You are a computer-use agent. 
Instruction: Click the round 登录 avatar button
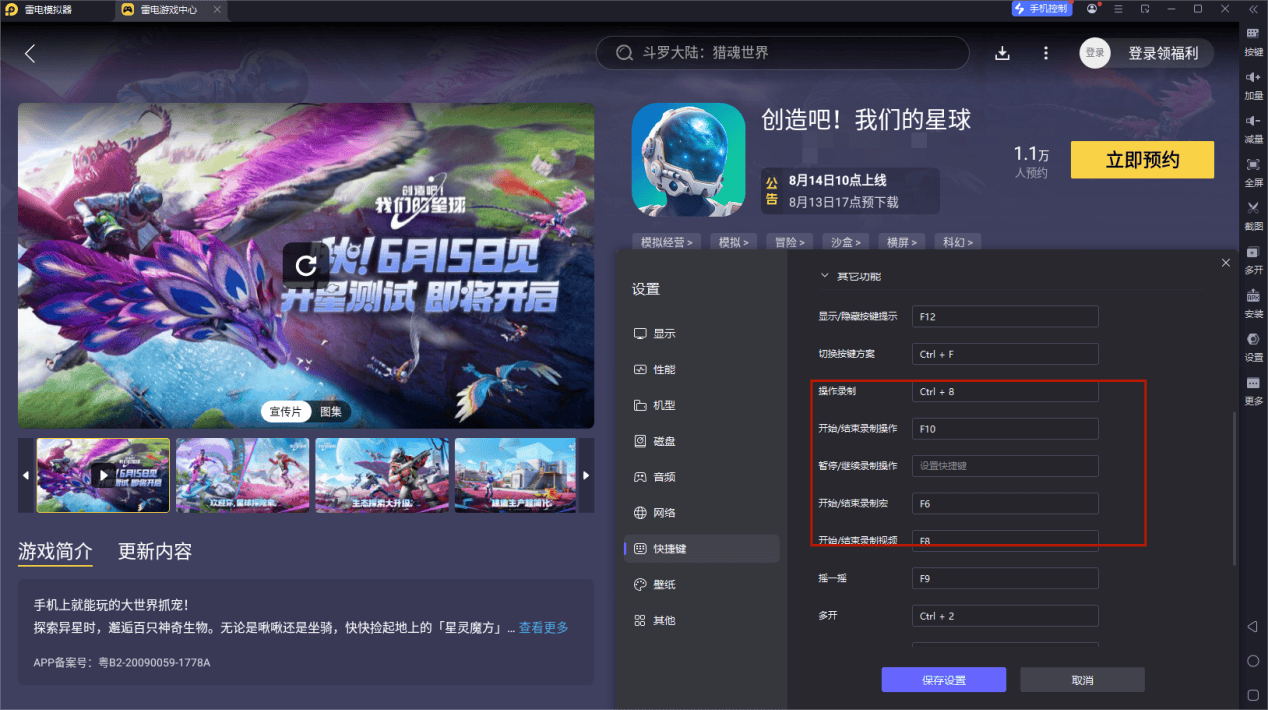1095,53
